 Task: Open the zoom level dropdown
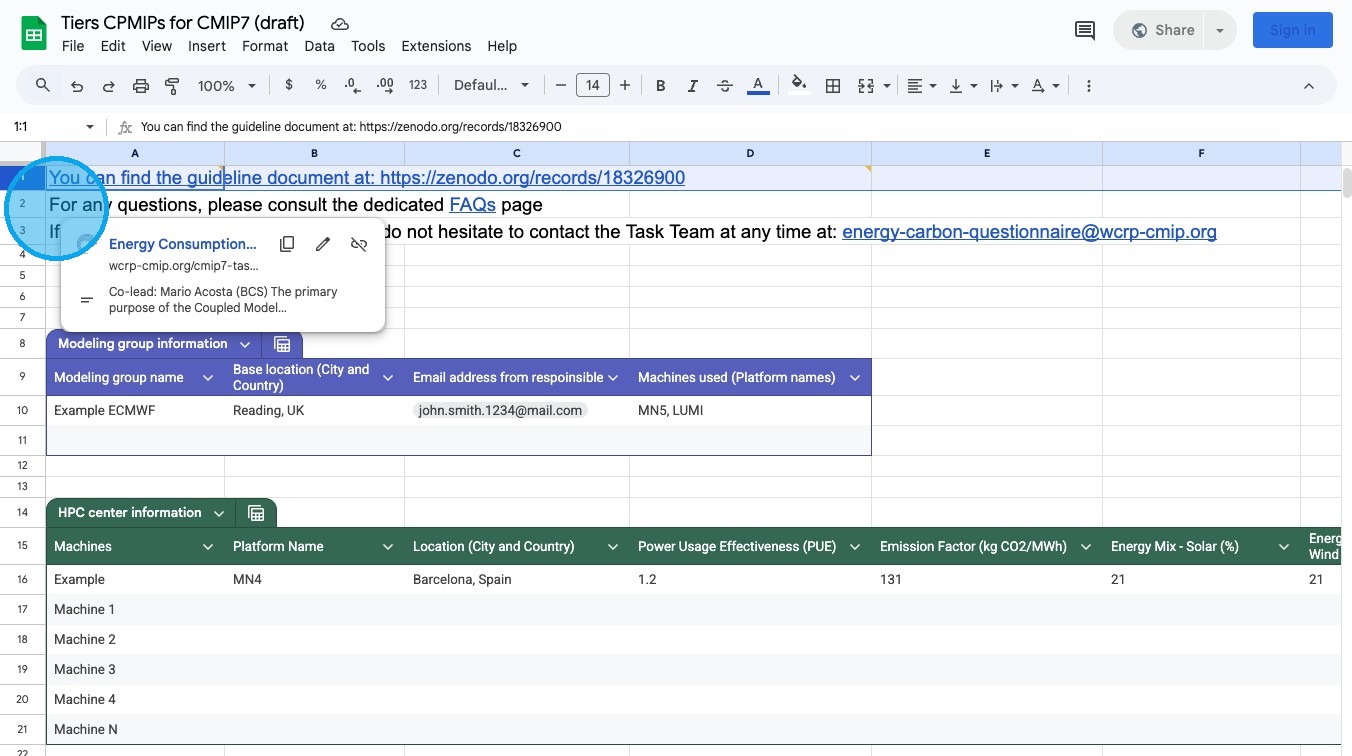227,86
